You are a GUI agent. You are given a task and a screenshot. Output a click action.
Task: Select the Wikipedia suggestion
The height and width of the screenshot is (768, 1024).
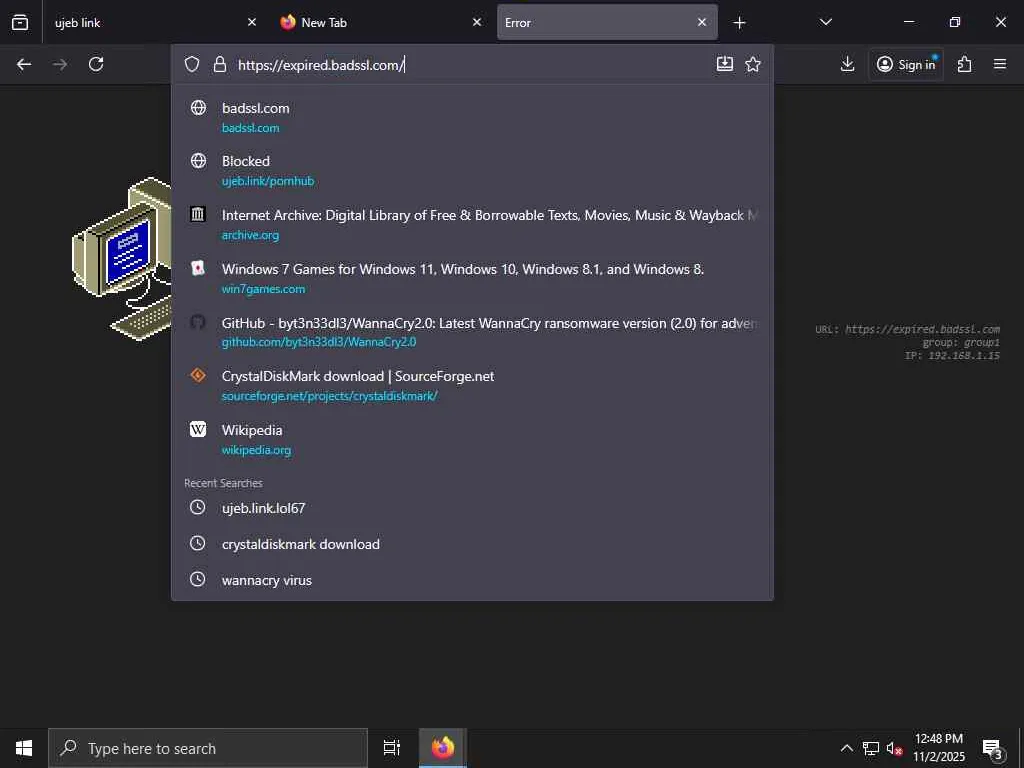(x=472, y=440)
